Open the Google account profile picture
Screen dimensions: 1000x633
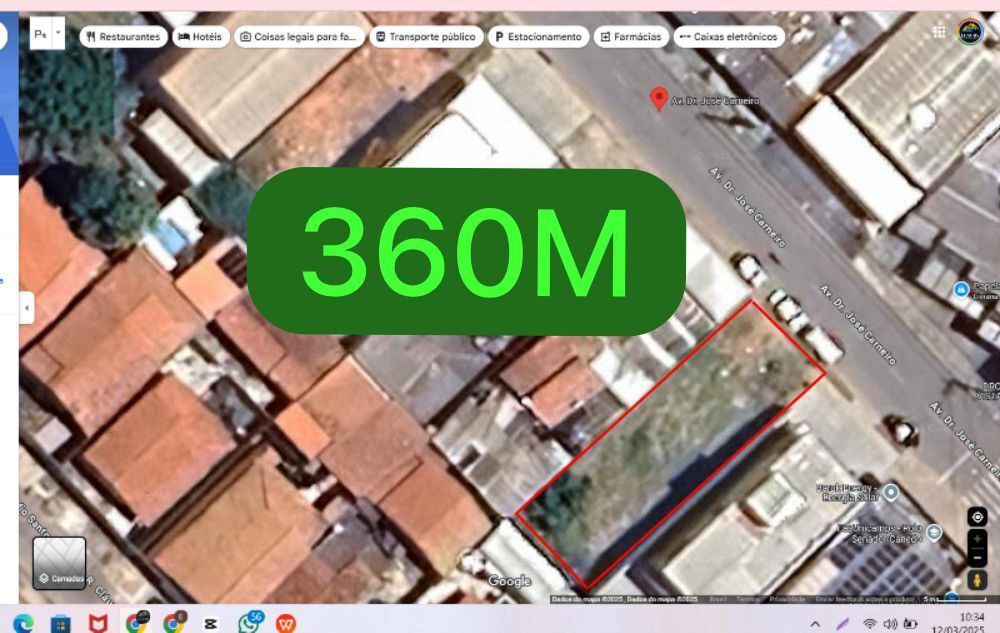(969, 32)
